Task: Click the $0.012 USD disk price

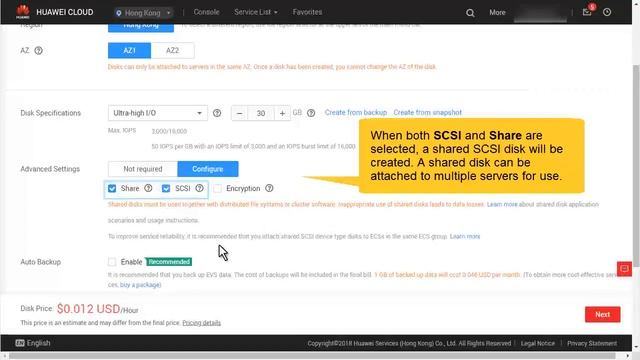Action: (89, 309)
